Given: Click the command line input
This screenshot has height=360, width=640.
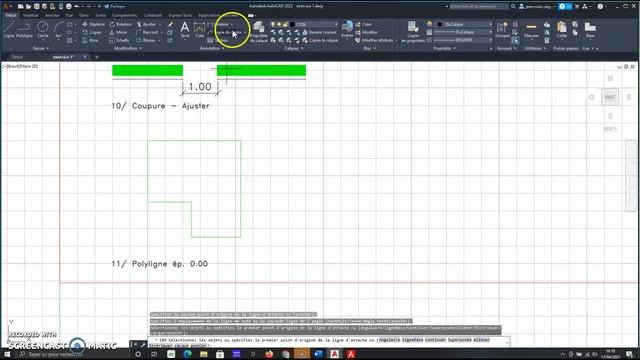Looking at the screenshot, I should [x=329, y=342].
